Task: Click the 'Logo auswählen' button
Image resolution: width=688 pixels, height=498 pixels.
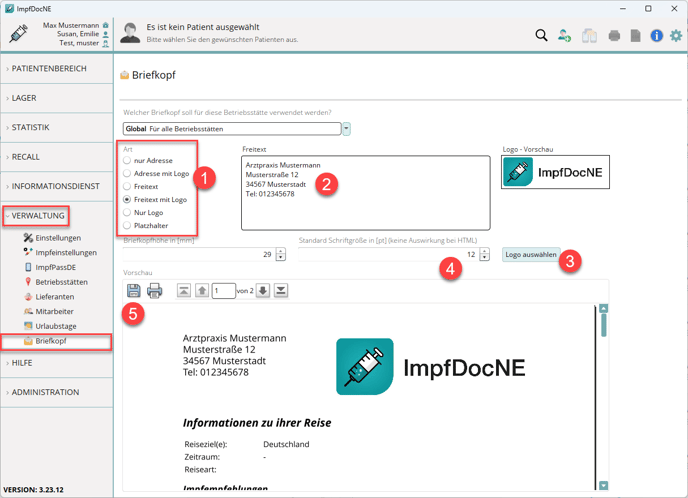Action: 531,255
